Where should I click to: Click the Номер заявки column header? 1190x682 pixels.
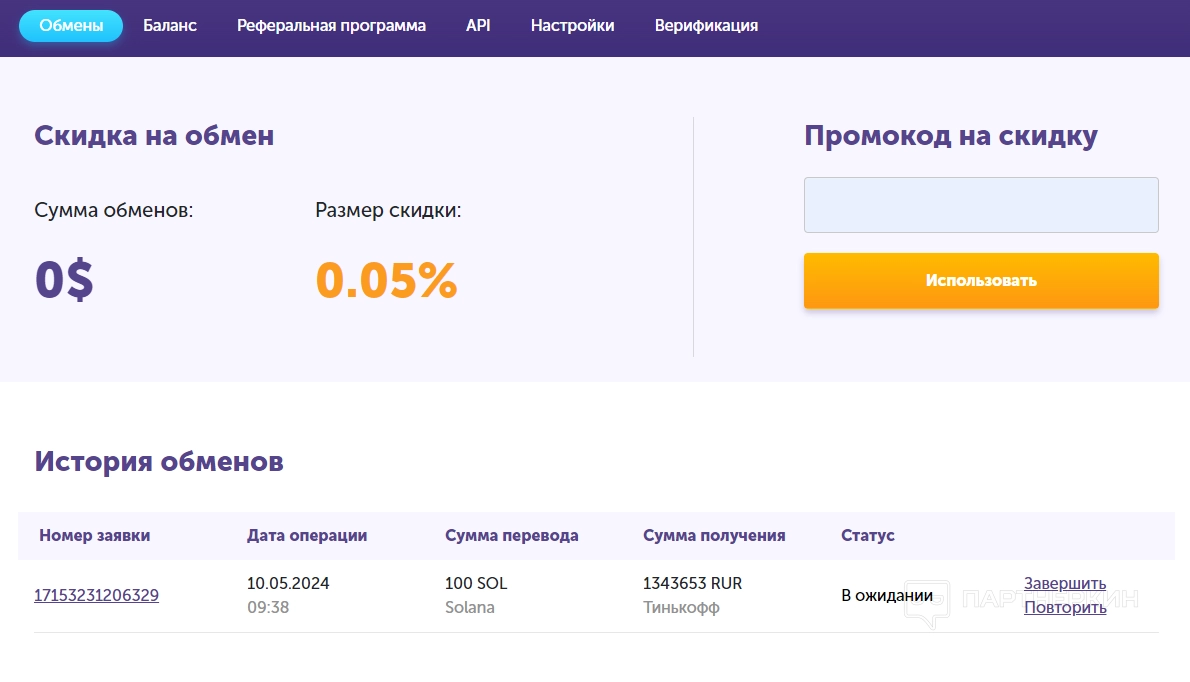(x=95, y=536)
